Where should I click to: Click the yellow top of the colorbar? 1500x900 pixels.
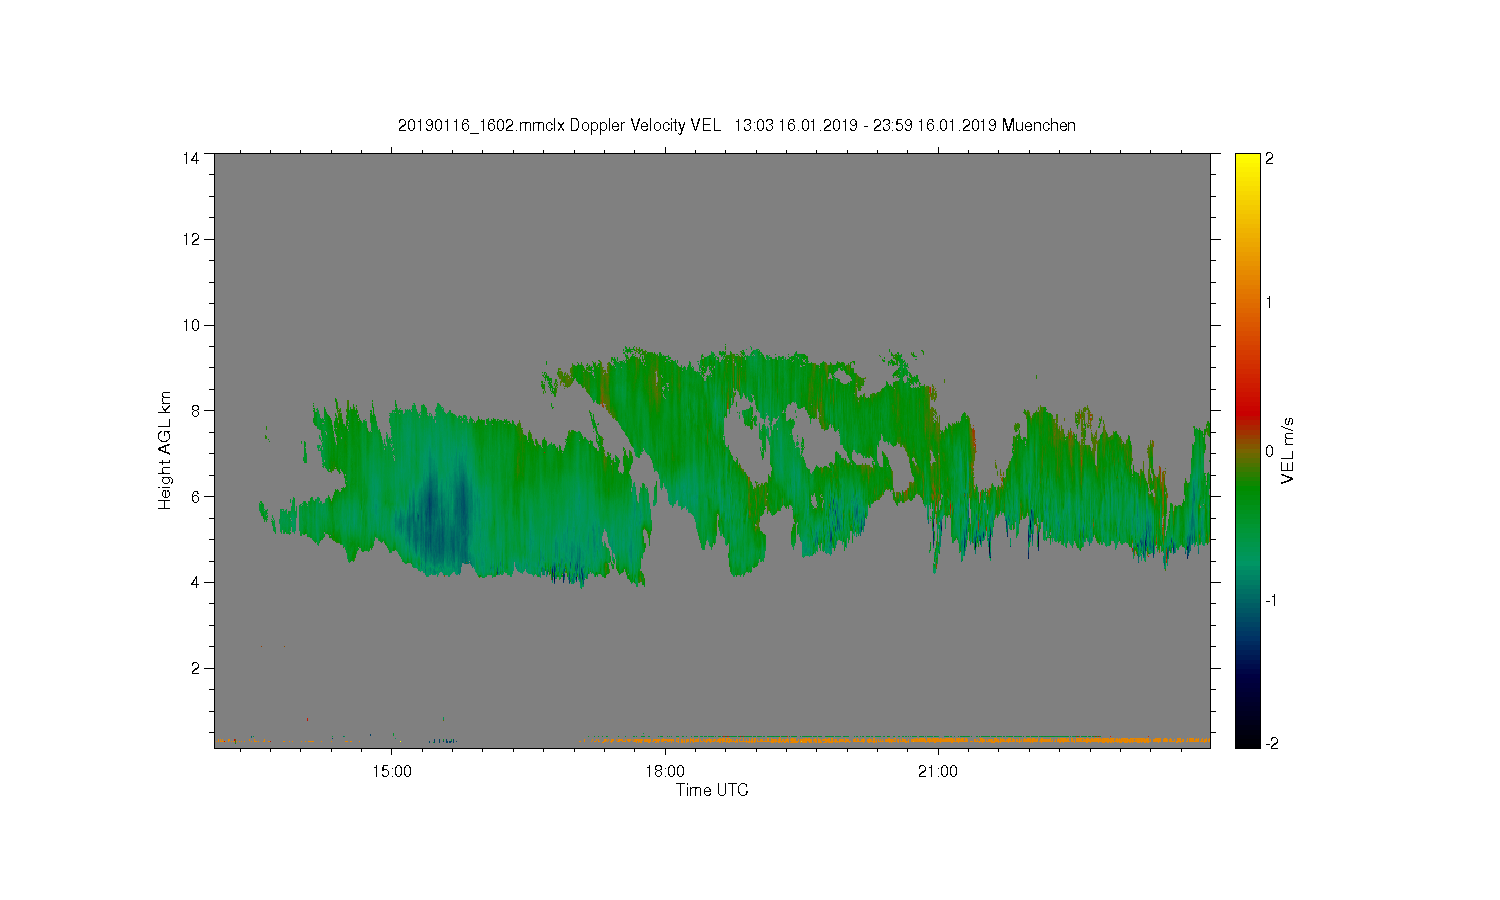1247,163
